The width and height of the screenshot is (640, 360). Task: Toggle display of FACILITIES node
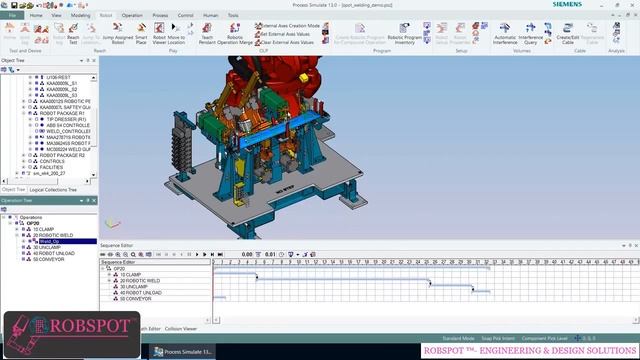pos(30,167)
